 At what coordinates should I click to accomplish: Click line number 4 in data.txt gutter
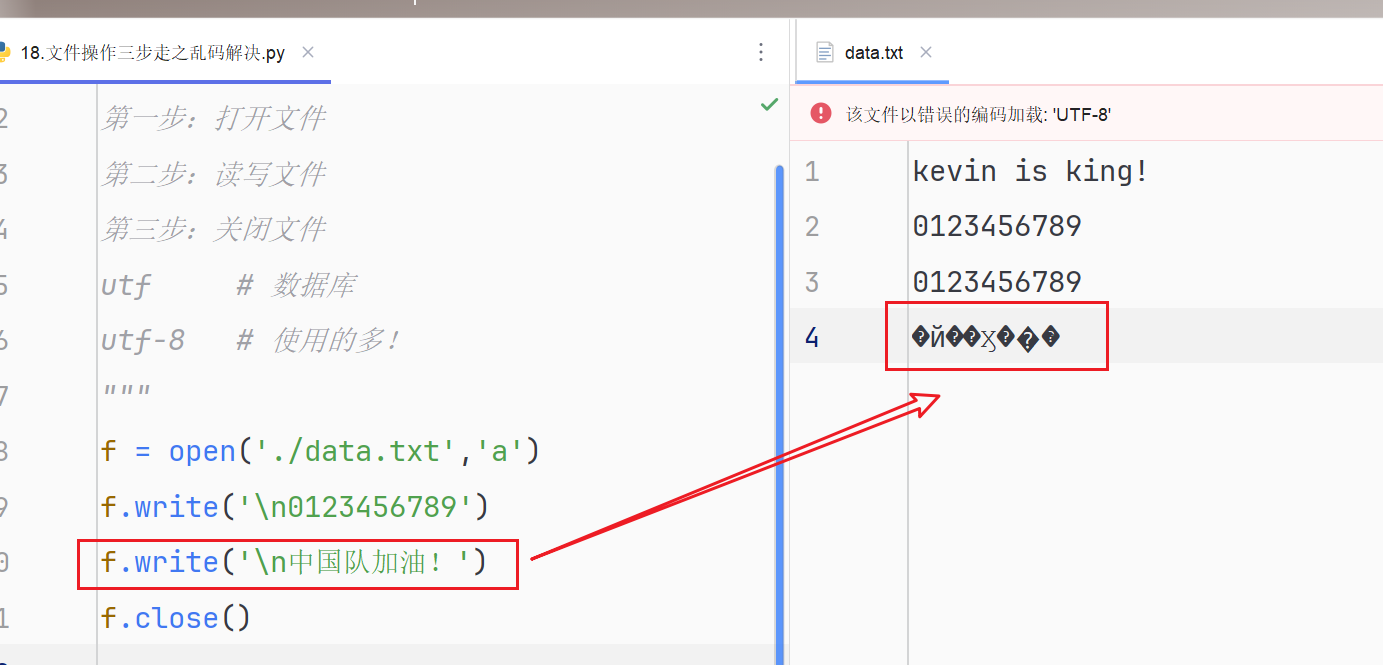(812, 338)
